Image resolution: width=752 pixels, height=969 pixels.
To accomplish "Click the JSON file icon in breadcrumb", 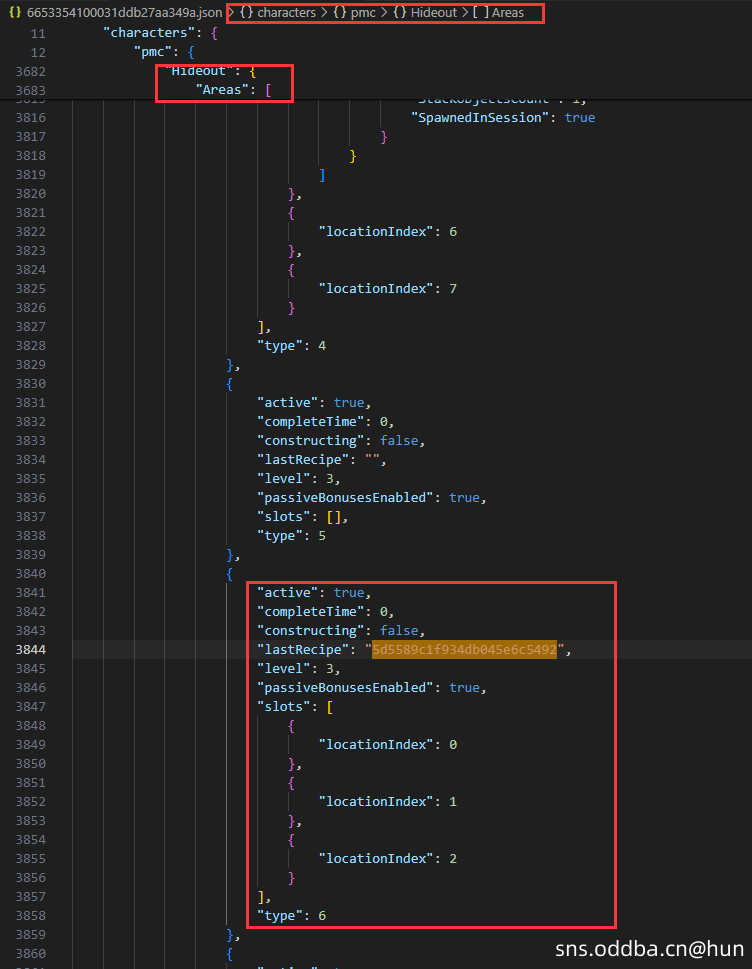I will click(15, 13).
